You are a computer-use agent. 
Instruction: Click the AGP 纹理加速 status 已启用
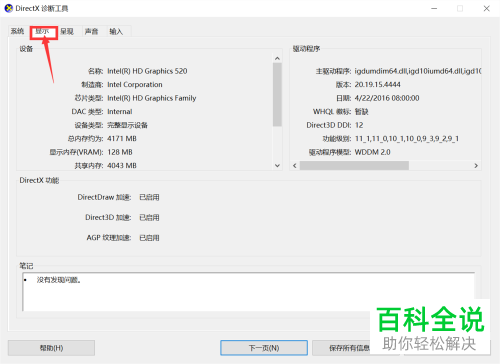149,238
